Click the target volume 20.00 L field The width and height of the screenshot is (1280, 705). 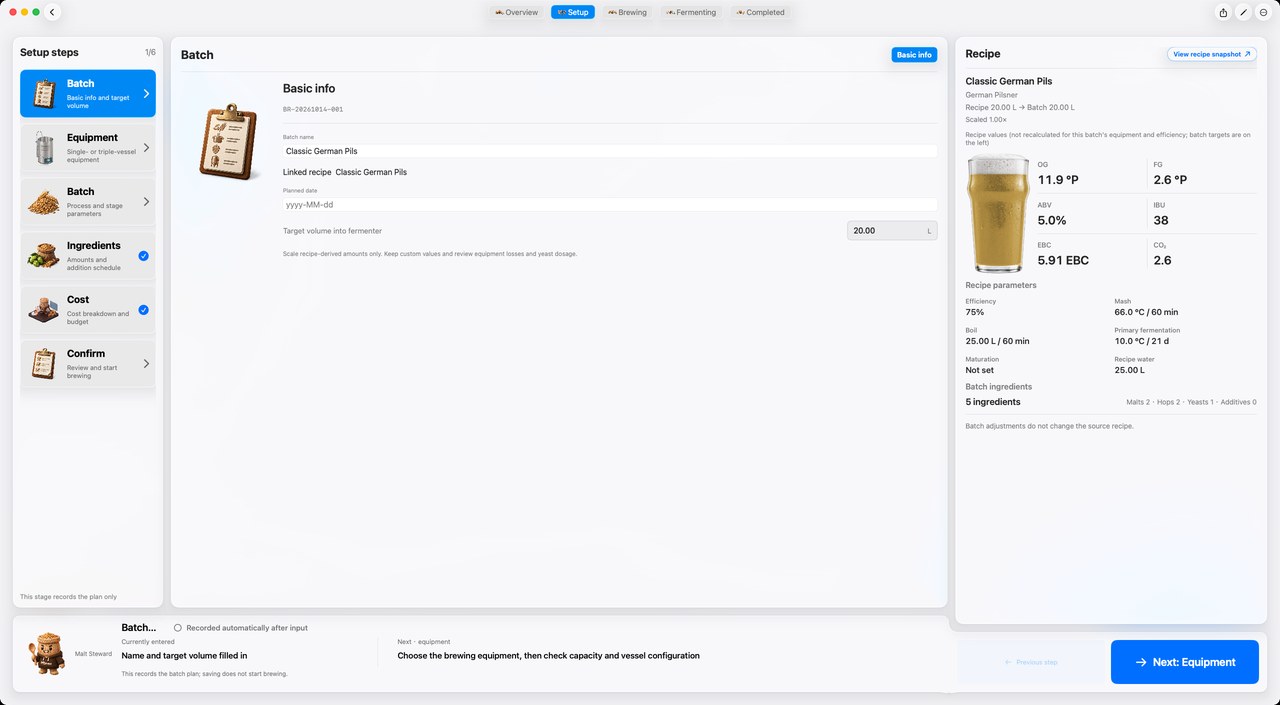pyautogui.click(x=892, y=231)
